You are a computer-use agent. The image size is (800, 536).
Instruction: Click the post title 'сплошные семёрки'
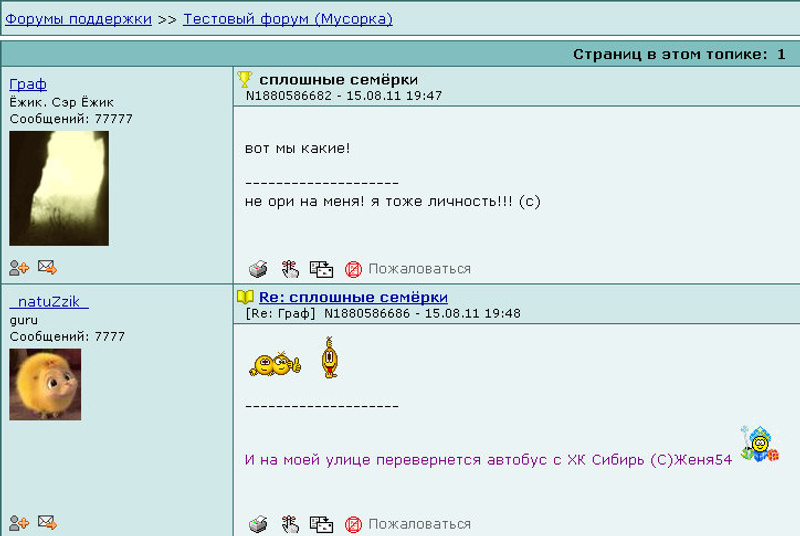(x=339, y=80)
